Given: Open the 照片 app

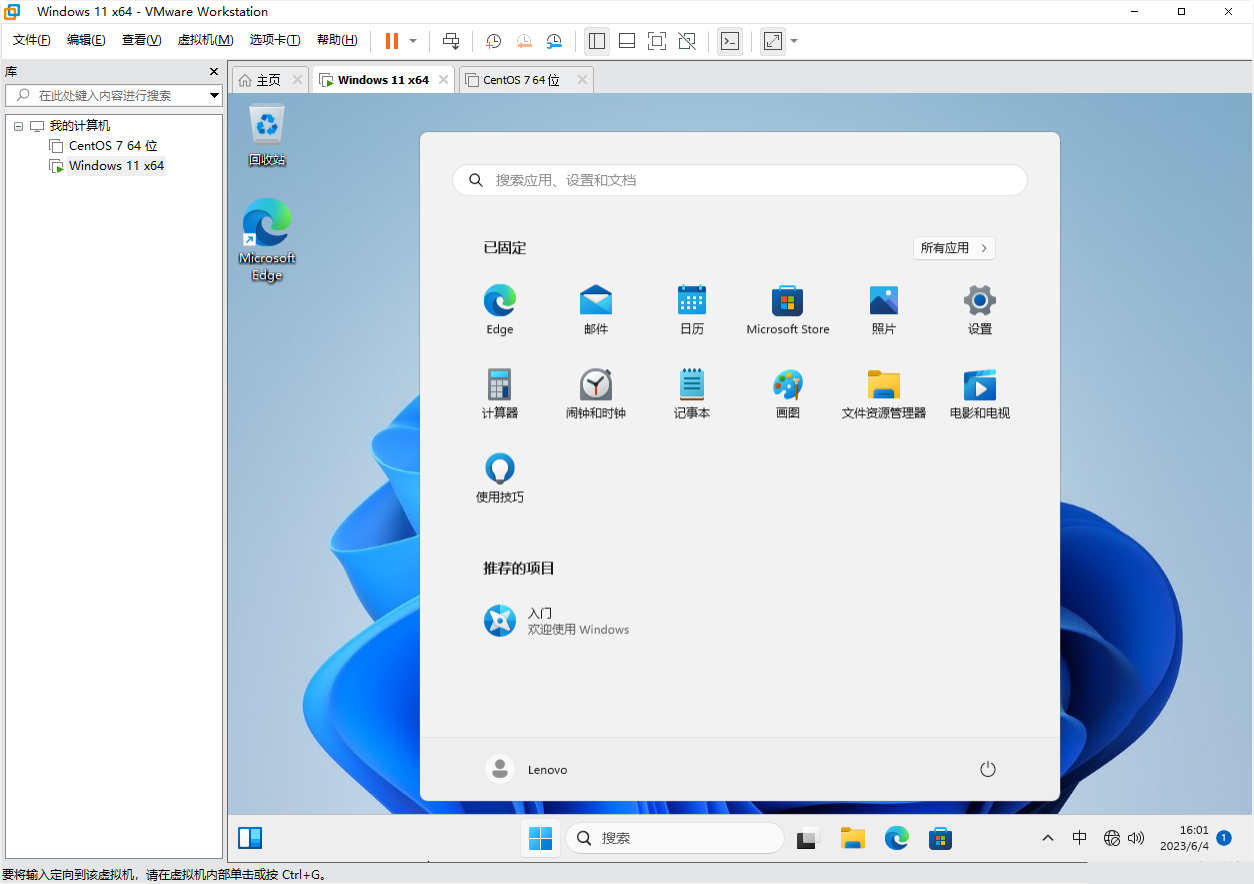Looking at the screenshot, I should (884, 309).
